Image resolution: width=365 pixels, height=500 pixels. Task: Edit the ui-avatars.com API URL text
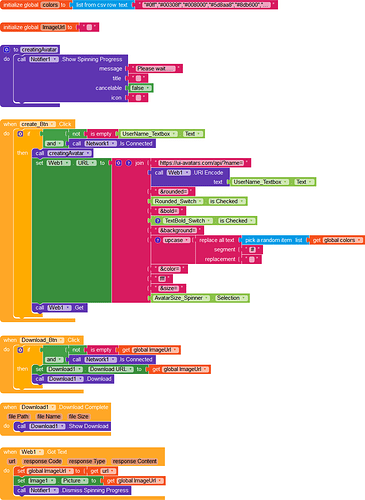(201, 163)
